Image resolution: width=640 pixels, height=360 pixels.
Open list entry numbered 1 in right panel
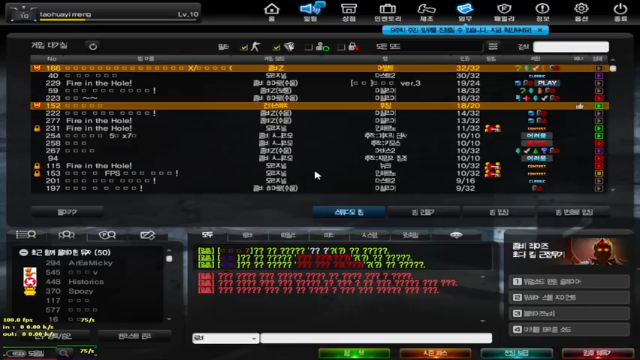click(569, 281)
